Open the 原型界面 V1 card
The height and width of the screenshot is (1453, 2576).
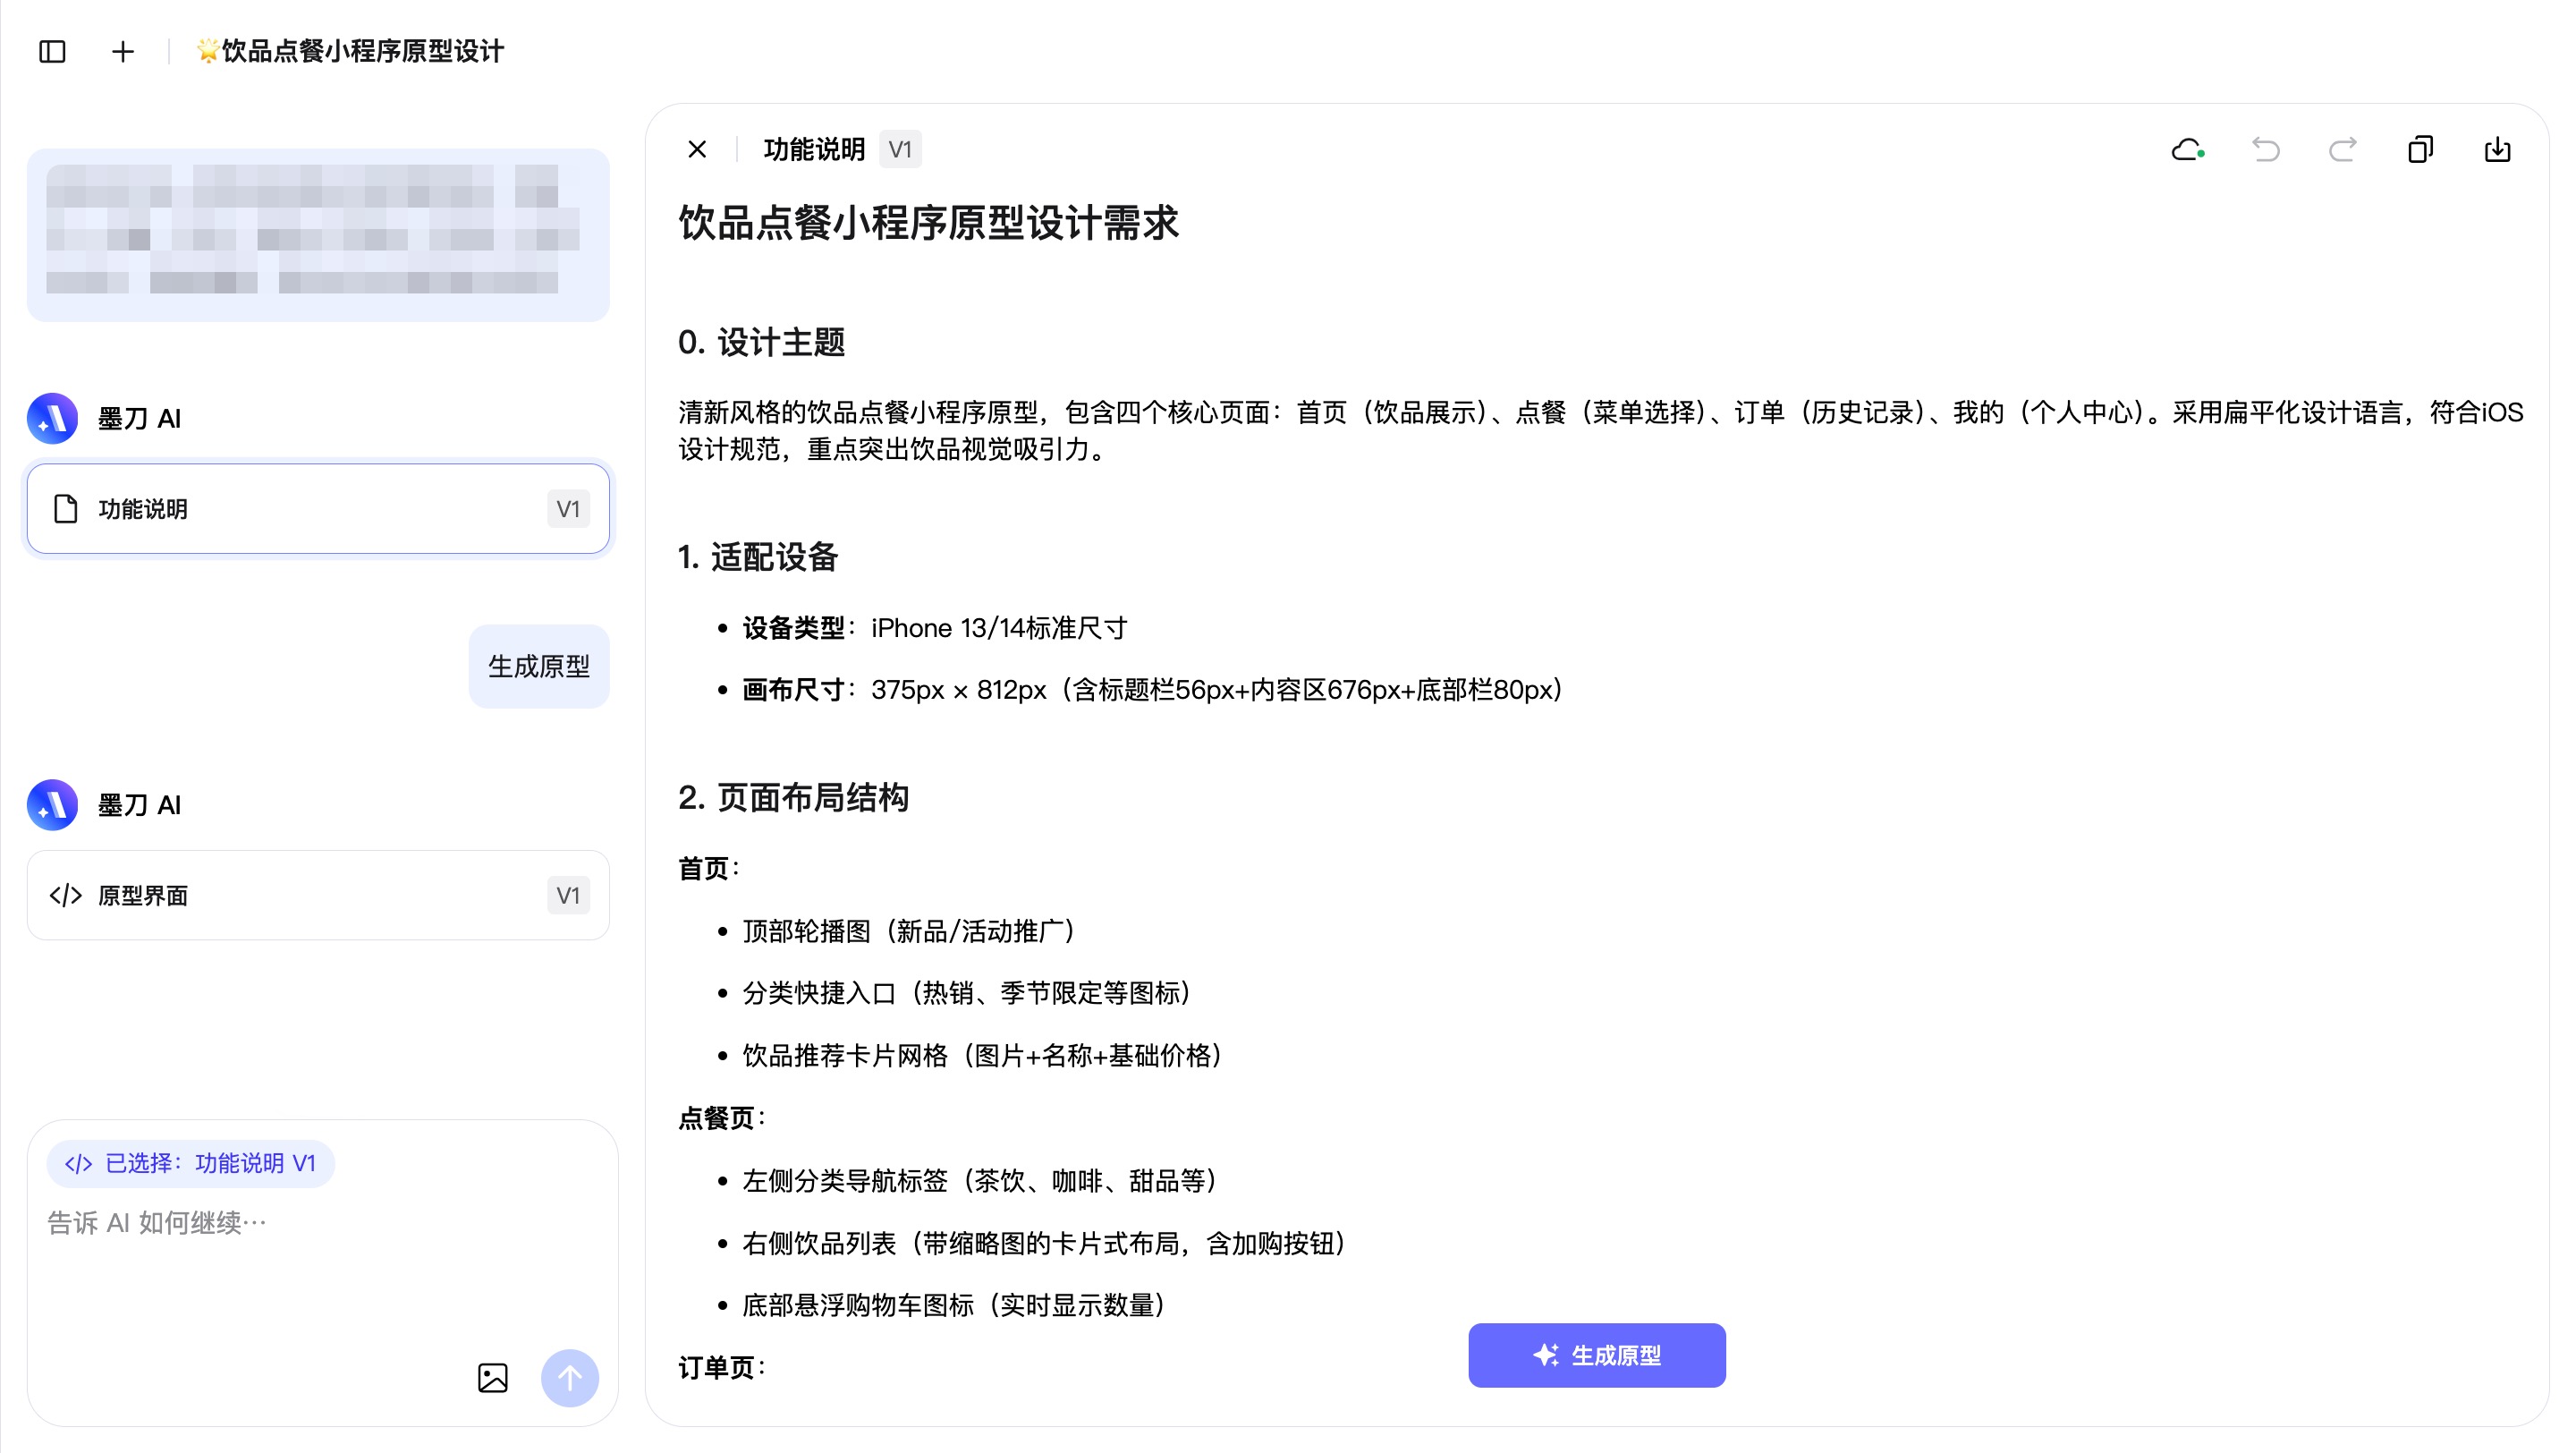pyautogui.click(x=318, y=894)
